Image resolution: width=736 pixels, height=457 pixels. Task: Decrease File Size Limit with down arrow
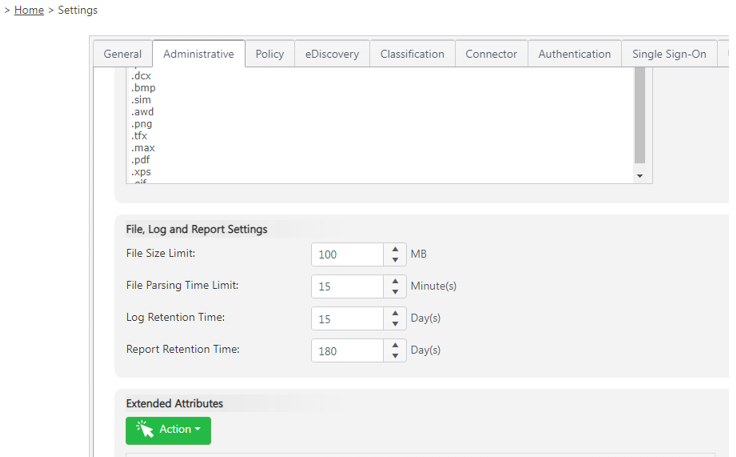(x=396, y=260)
